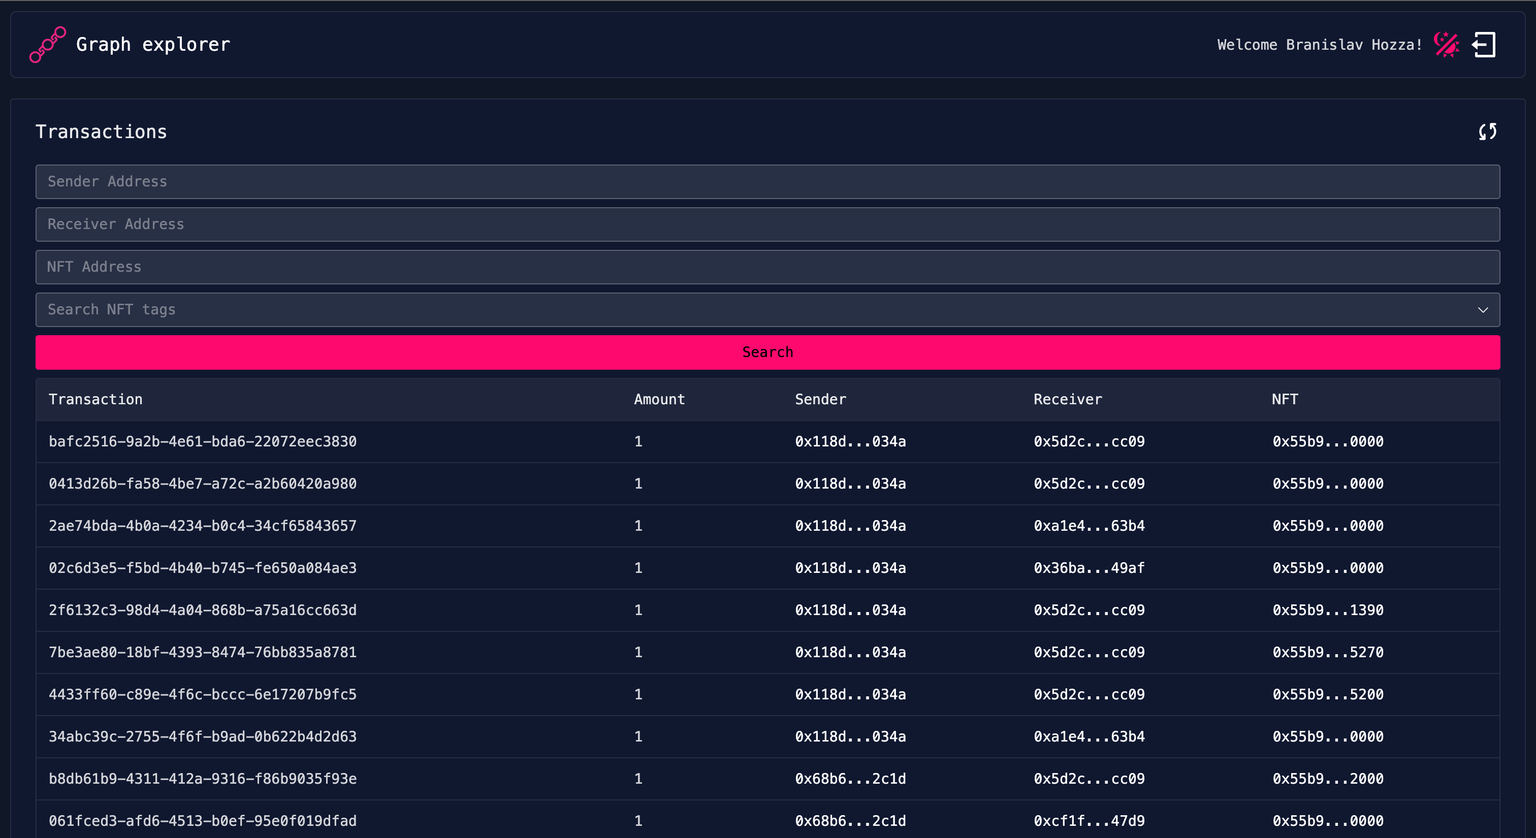Toggle the theme switch icon beside welcome text

(x=1446, y=44)
